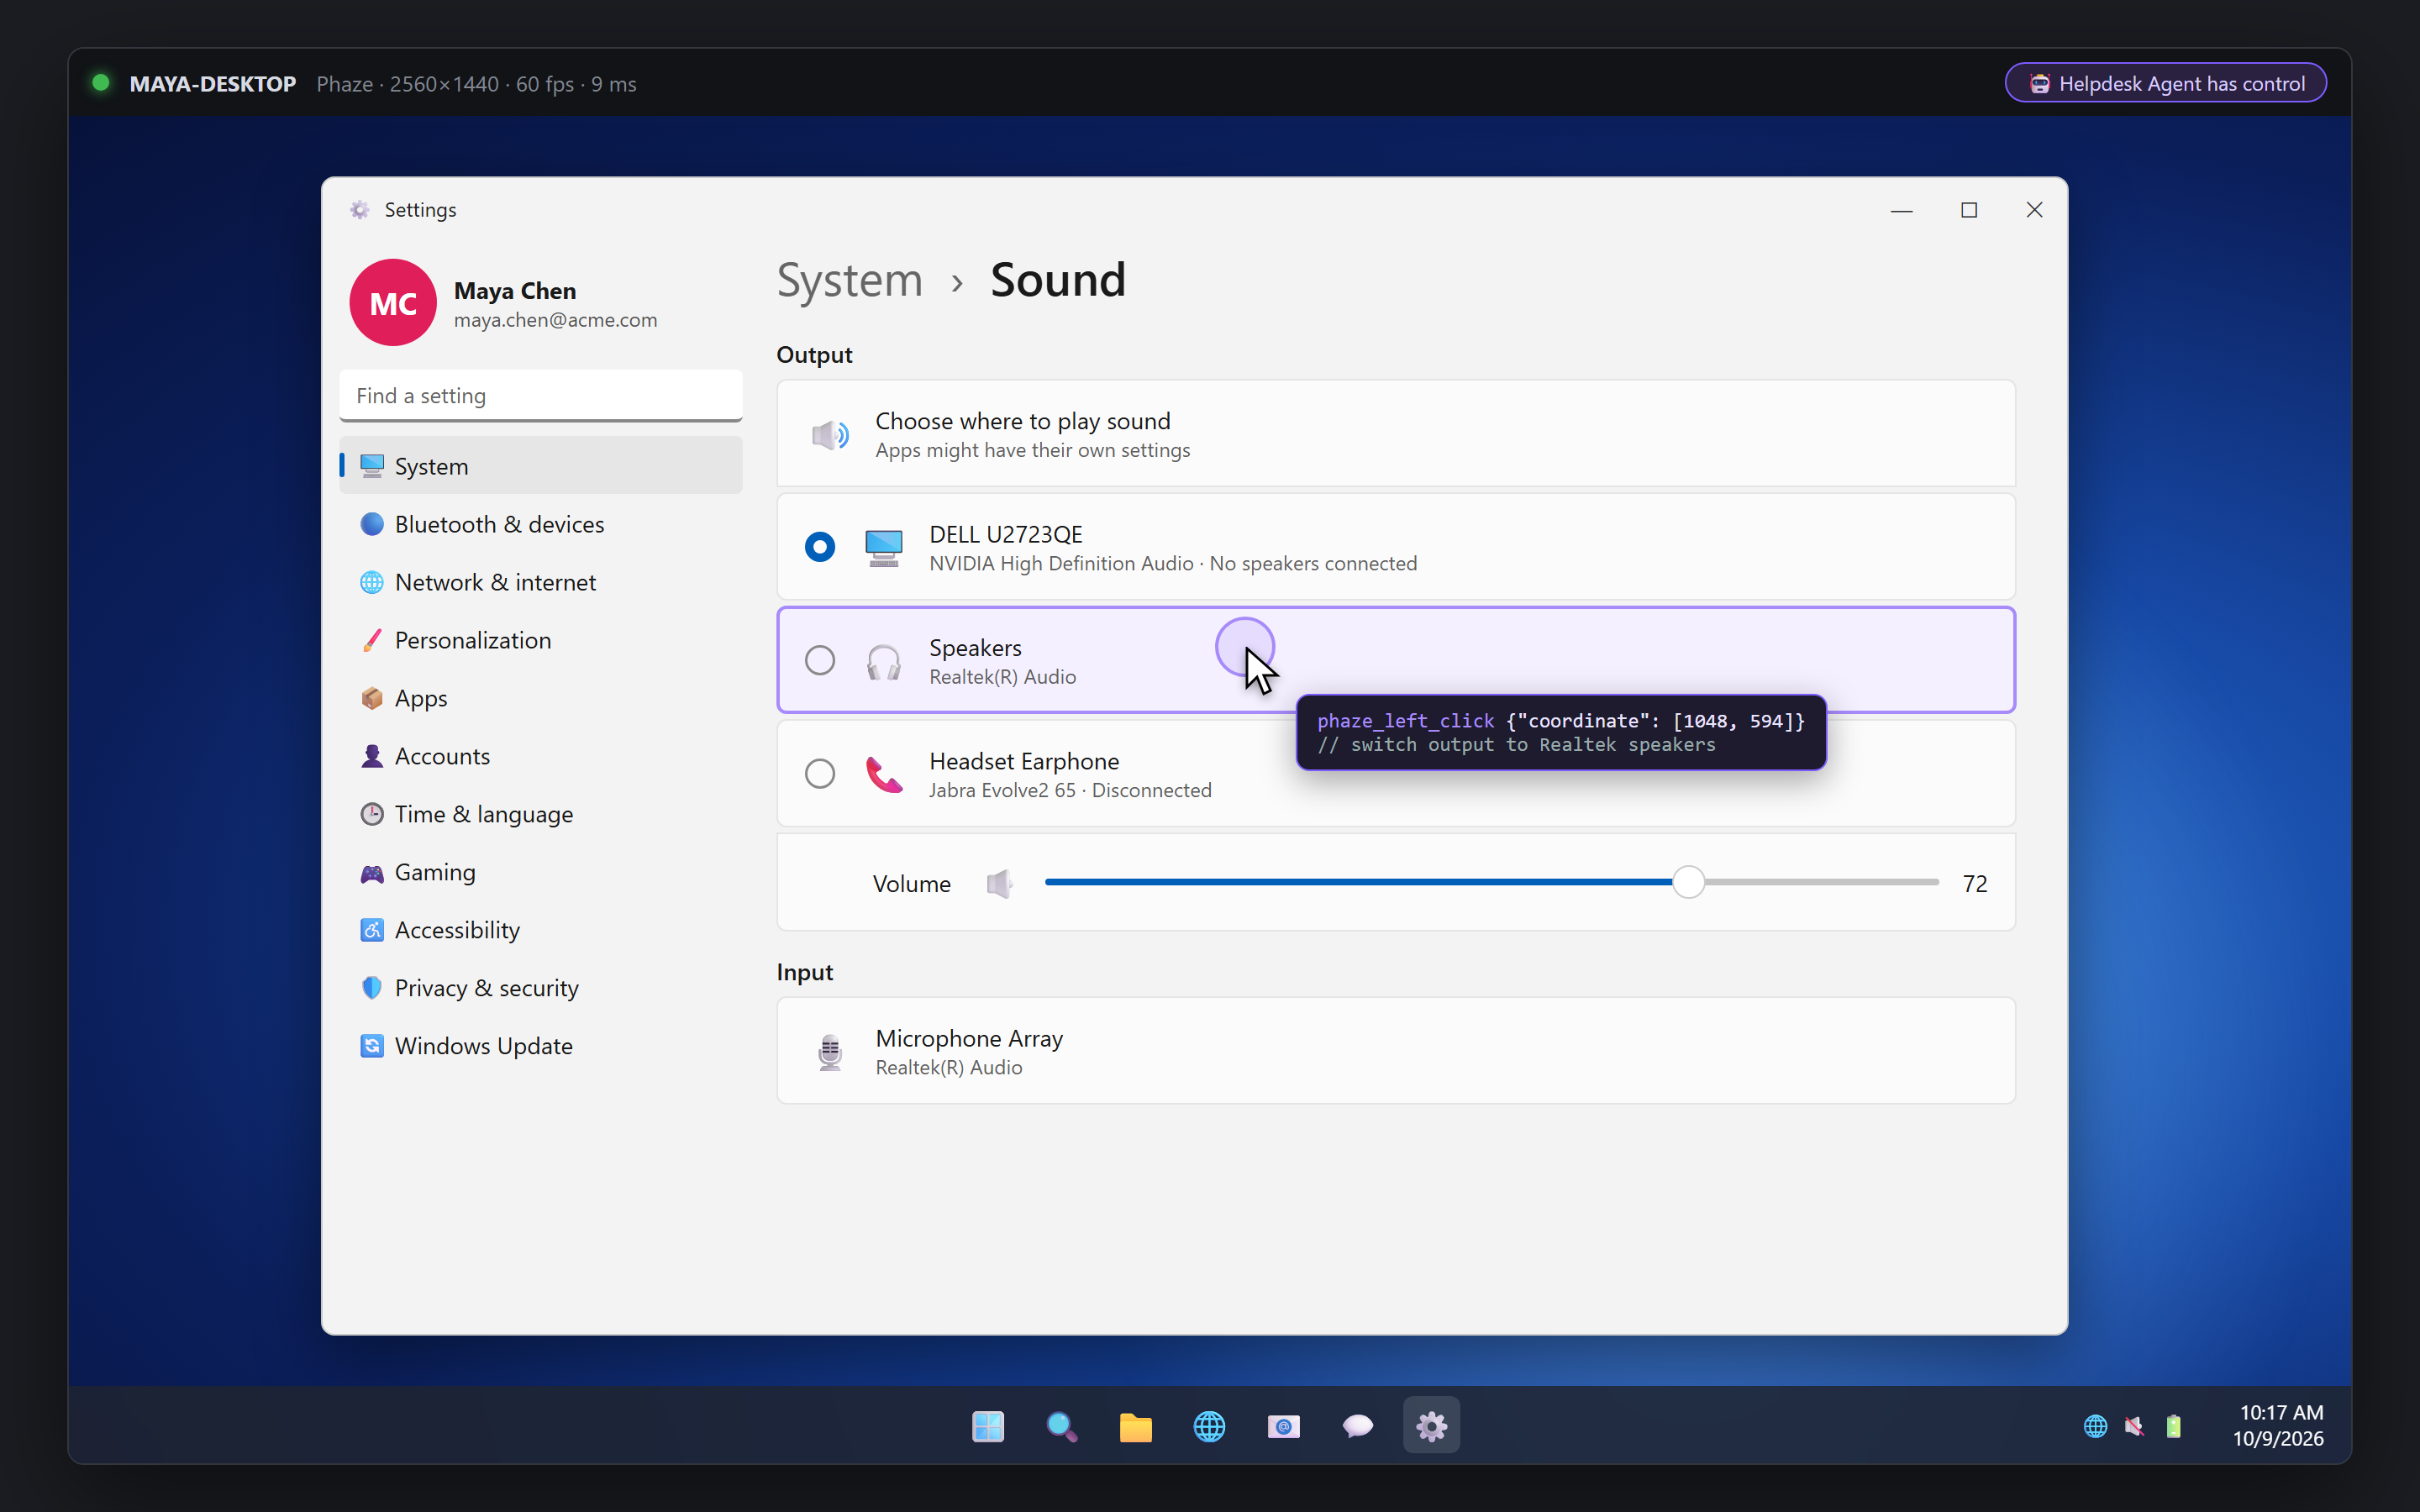Open the Microphone Array input device
The width and height of the screenshot is (2420, 1512).
(x=1396, y=1051)
